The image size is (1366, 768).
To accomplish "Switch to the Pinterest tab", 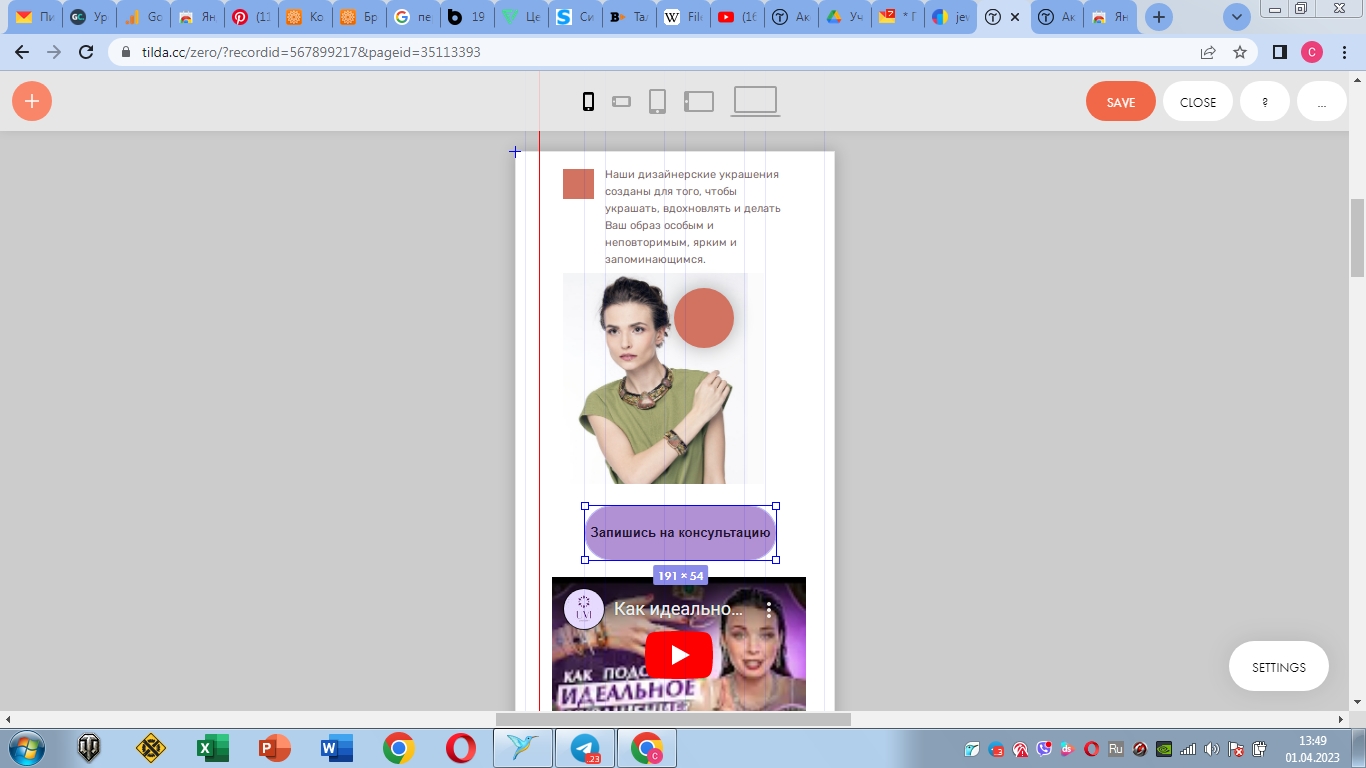I will [251, 17].
